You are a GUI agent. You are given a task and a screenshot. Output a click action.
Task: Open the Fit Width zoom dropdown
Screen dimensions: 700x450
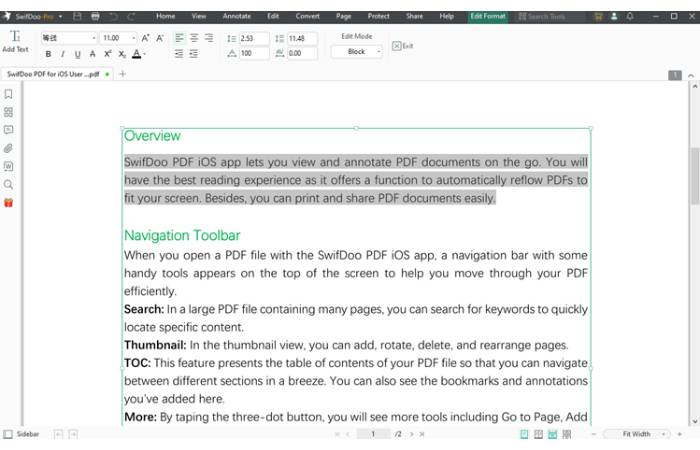tap(638, 434)
